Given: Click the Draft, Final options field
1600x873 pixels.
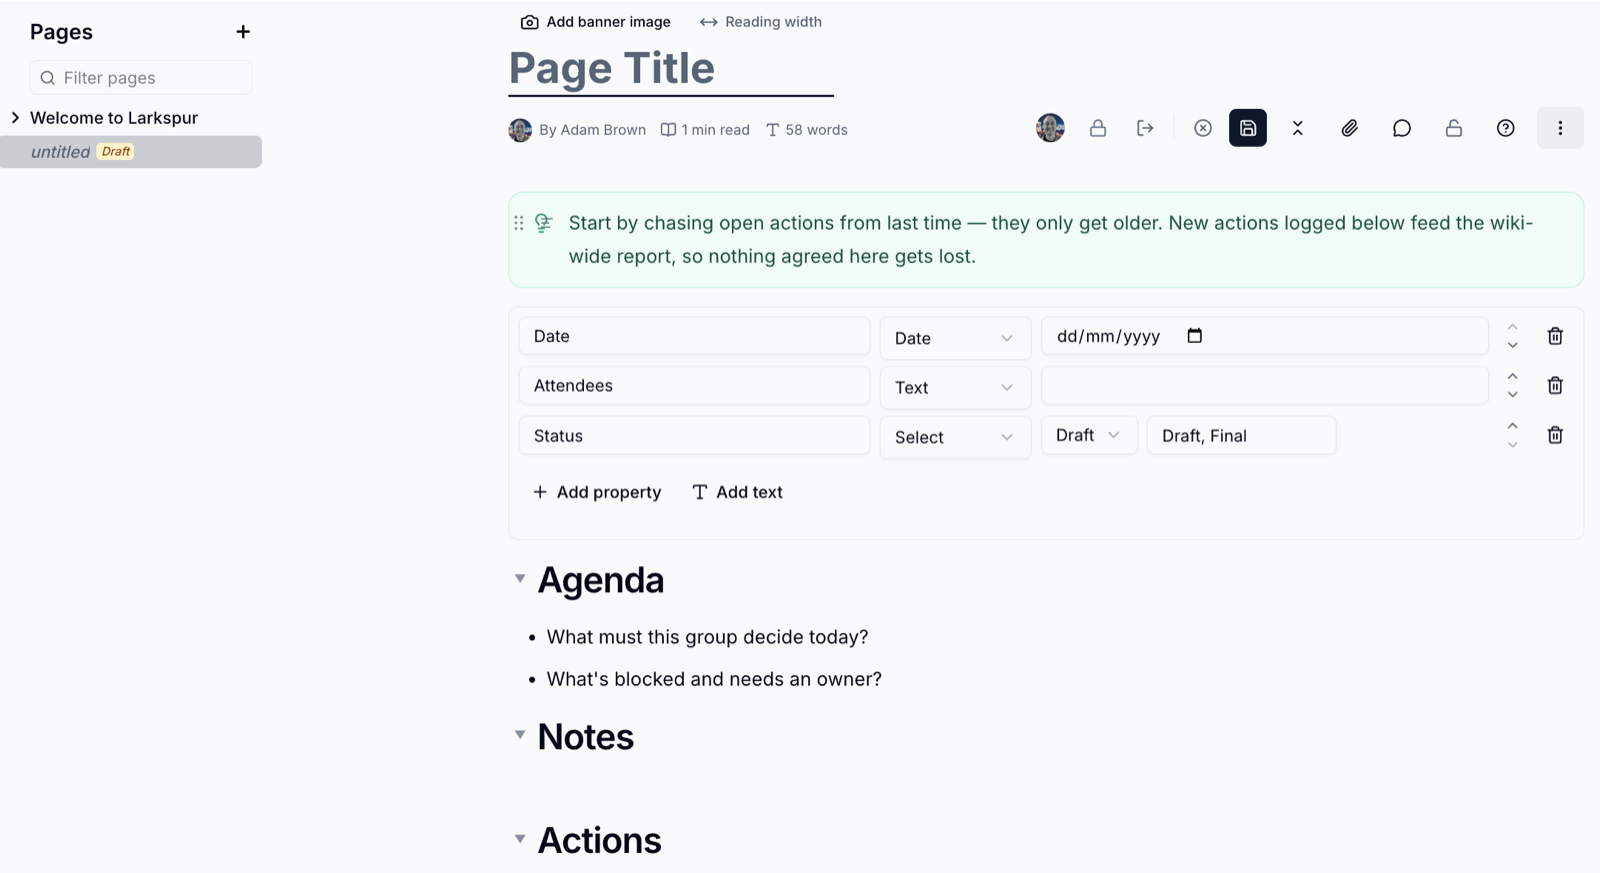Looking at the screenshot, I should (1241, 435).
